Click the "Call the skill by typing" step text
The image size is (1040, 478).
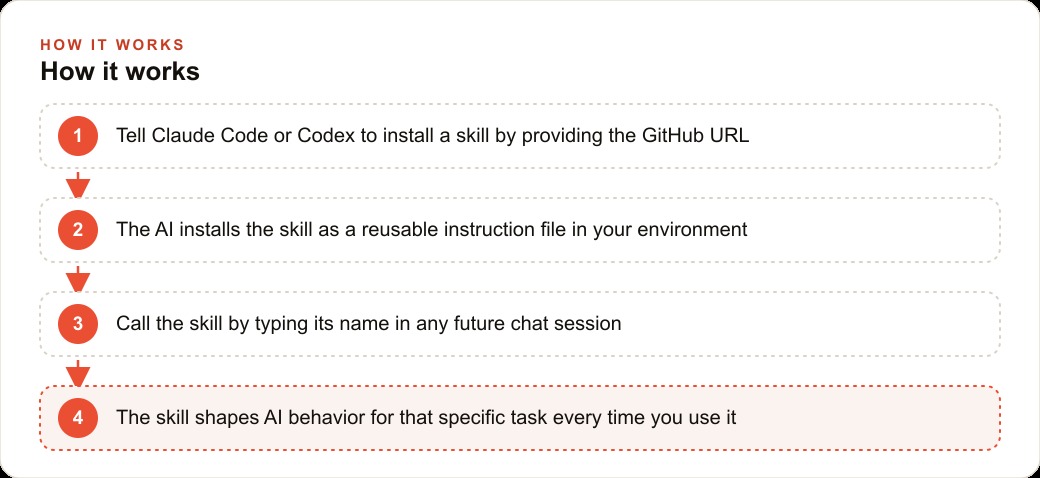point(369,324)
